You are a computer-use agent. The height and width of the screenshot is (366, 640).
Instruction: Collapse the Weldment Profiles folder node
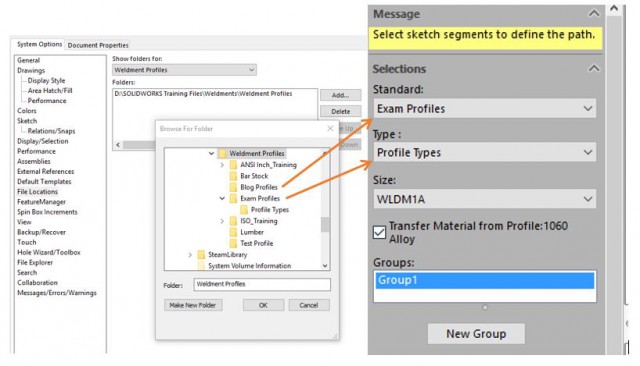pyautogui.click(x=211, y=154)
